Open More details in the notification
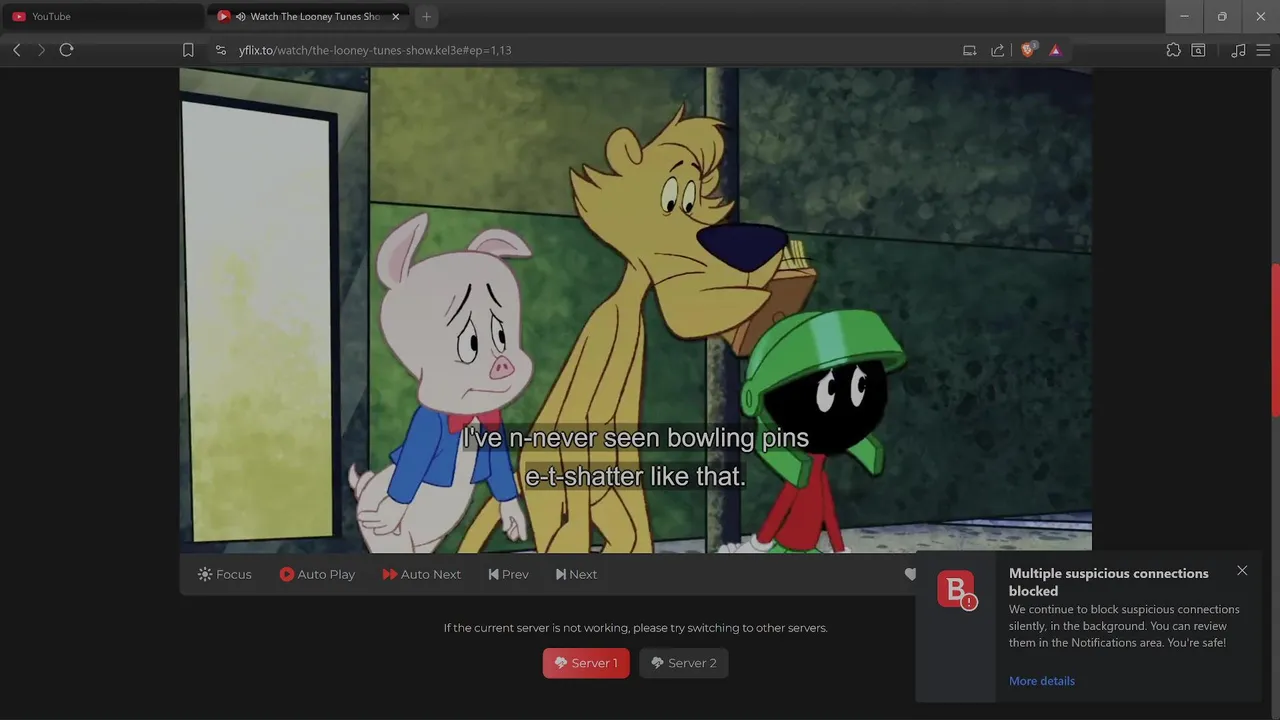Viewport: 1280px width, 720px height. pos(1042,681)
